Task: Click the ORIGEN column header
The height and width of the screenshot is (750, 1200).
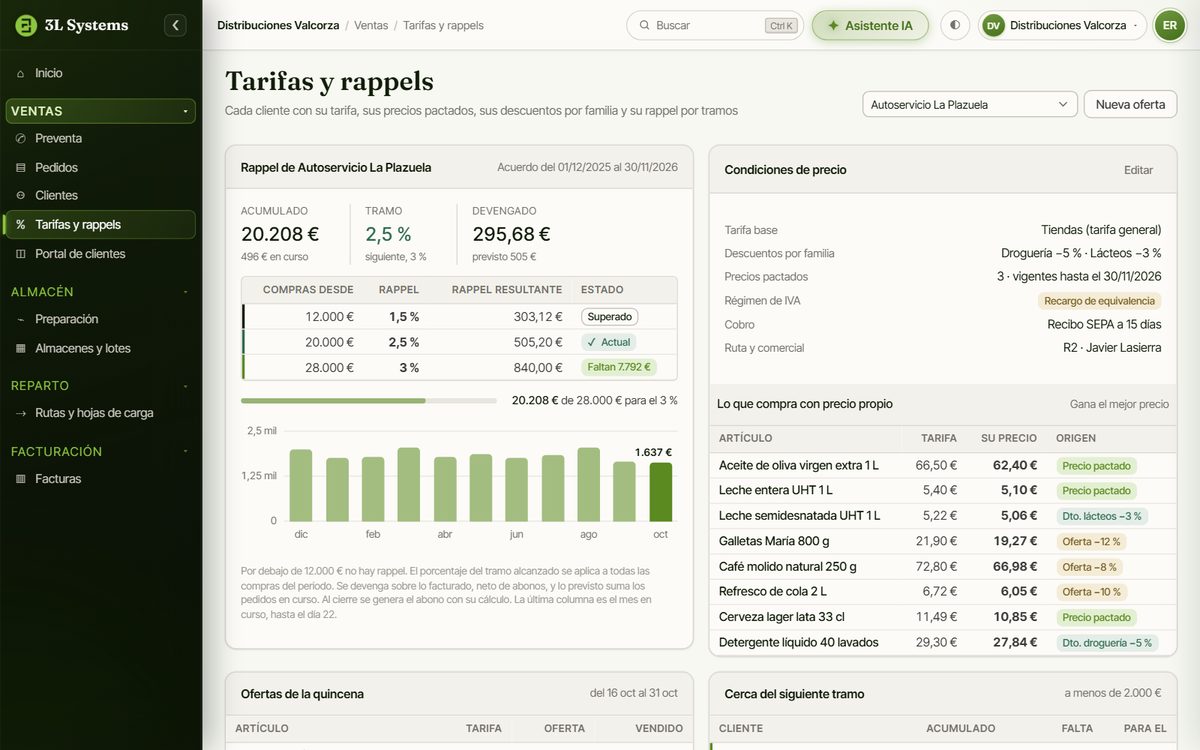Action: [x=1076, y=438]
